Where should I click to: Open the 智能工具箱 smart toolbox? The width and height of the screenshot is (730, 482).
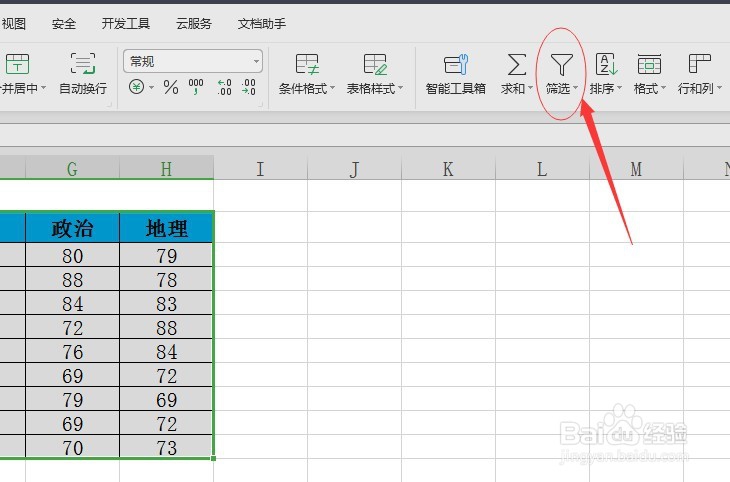456,74
